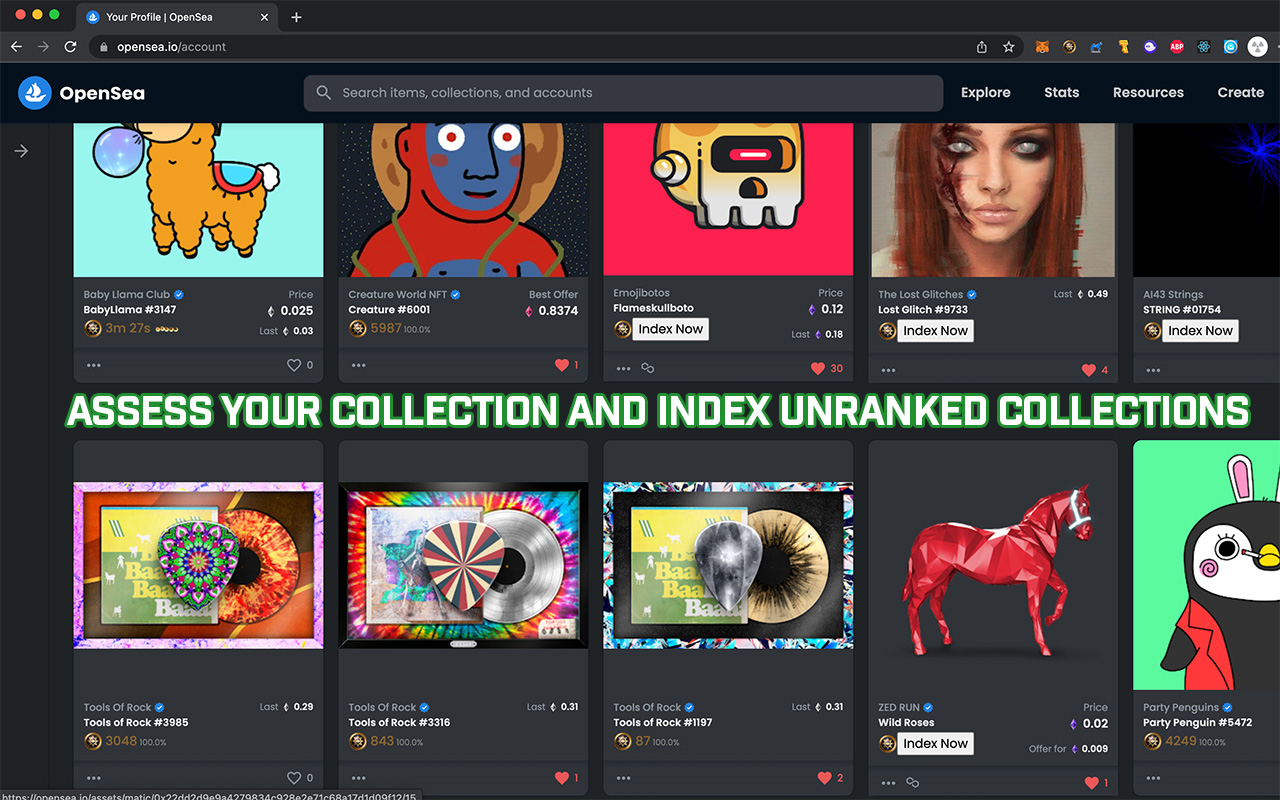The height and width of the screenshot is (800, 1280).
Task: Open more options on Flameskullboto card
Action: (x=624, y=369)
